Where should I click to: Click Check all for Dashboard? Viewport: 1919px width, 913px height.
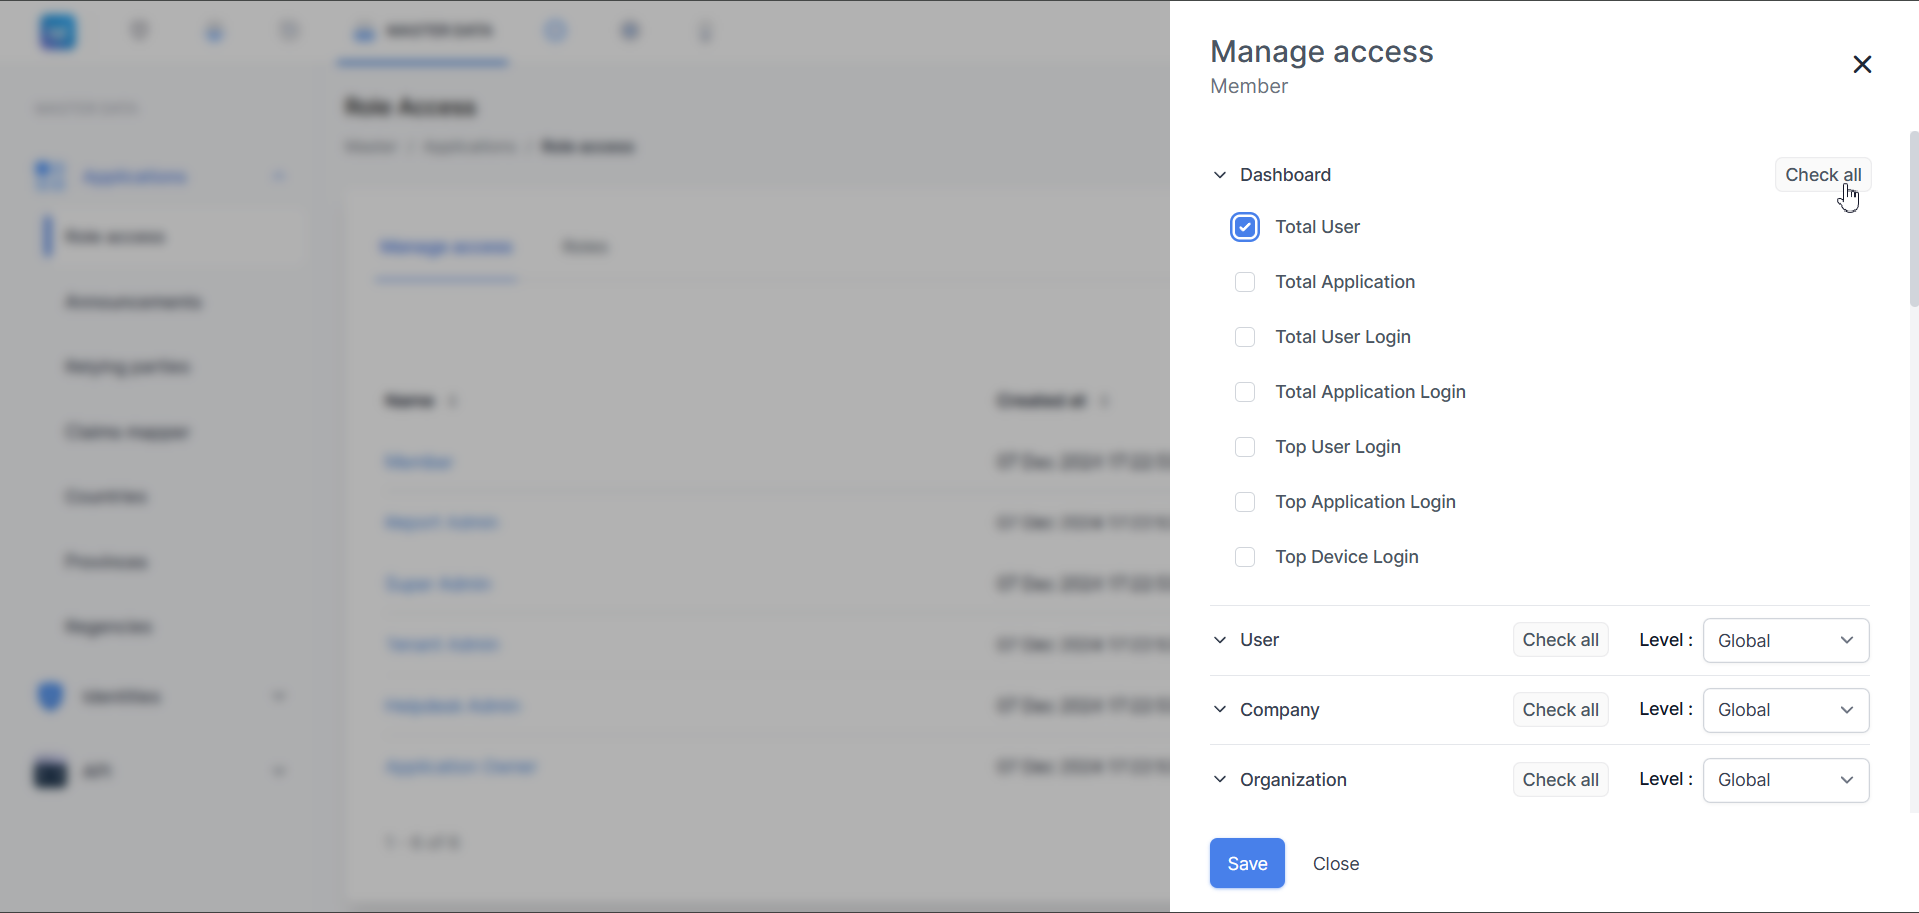click(1823, 175)
